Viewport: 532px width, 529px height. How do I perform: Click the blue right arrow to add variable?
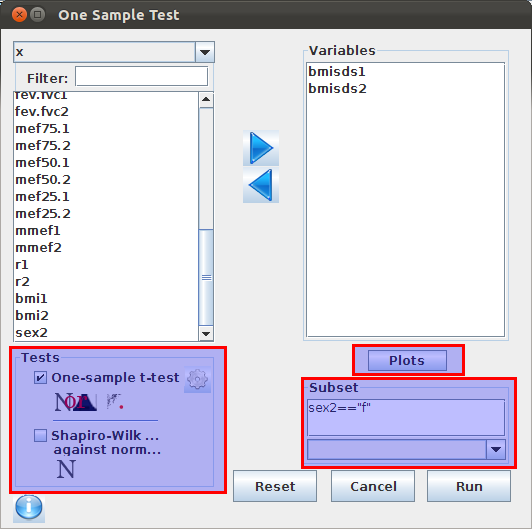coord(261,148)
